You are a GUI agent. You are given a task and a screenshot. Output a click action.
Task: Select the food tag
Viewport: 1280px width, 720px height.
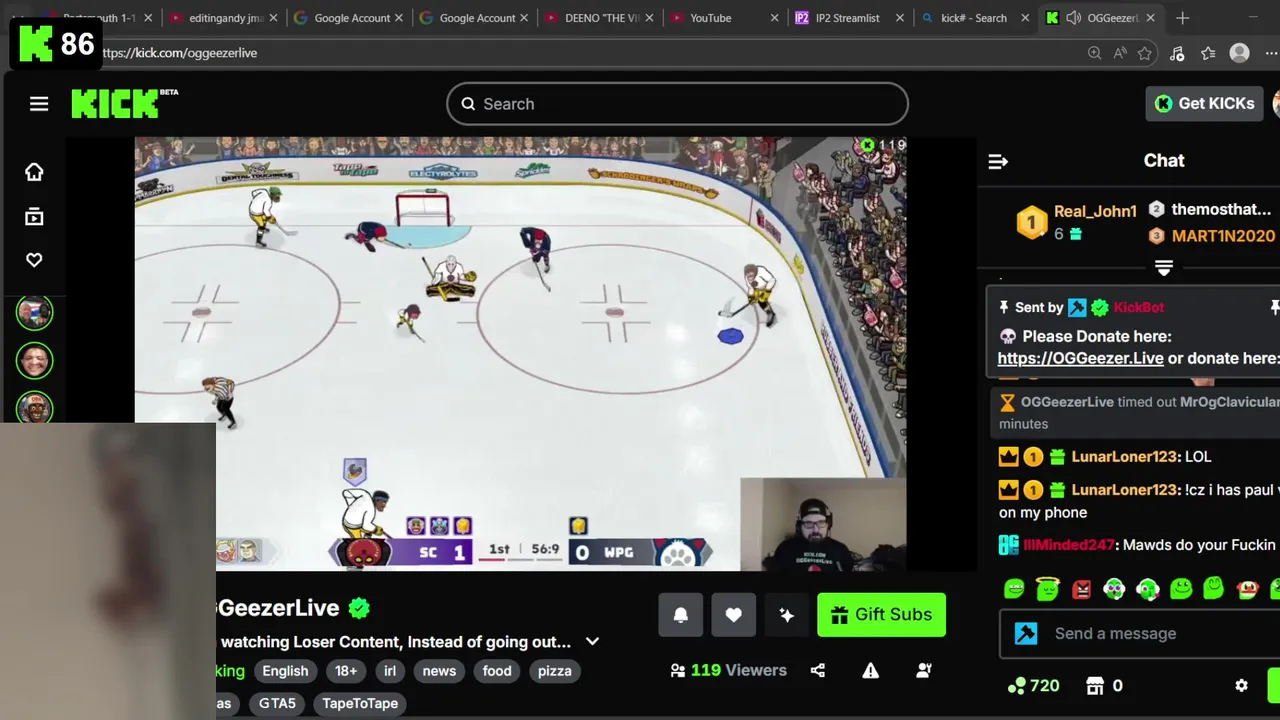coord(497,671)
